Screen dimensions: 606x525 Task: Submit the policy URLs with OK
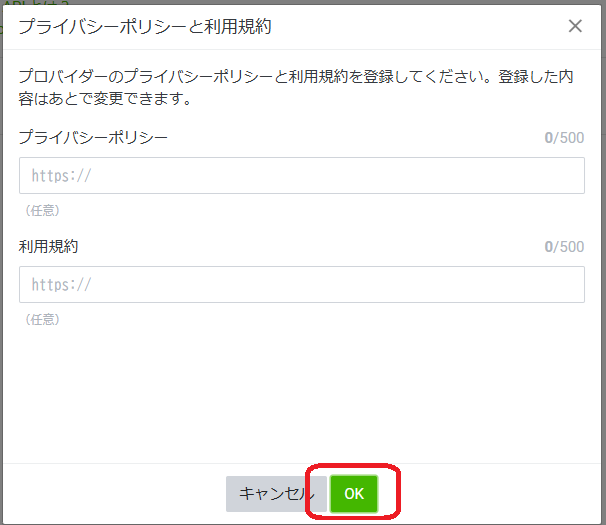pos(354,494)
